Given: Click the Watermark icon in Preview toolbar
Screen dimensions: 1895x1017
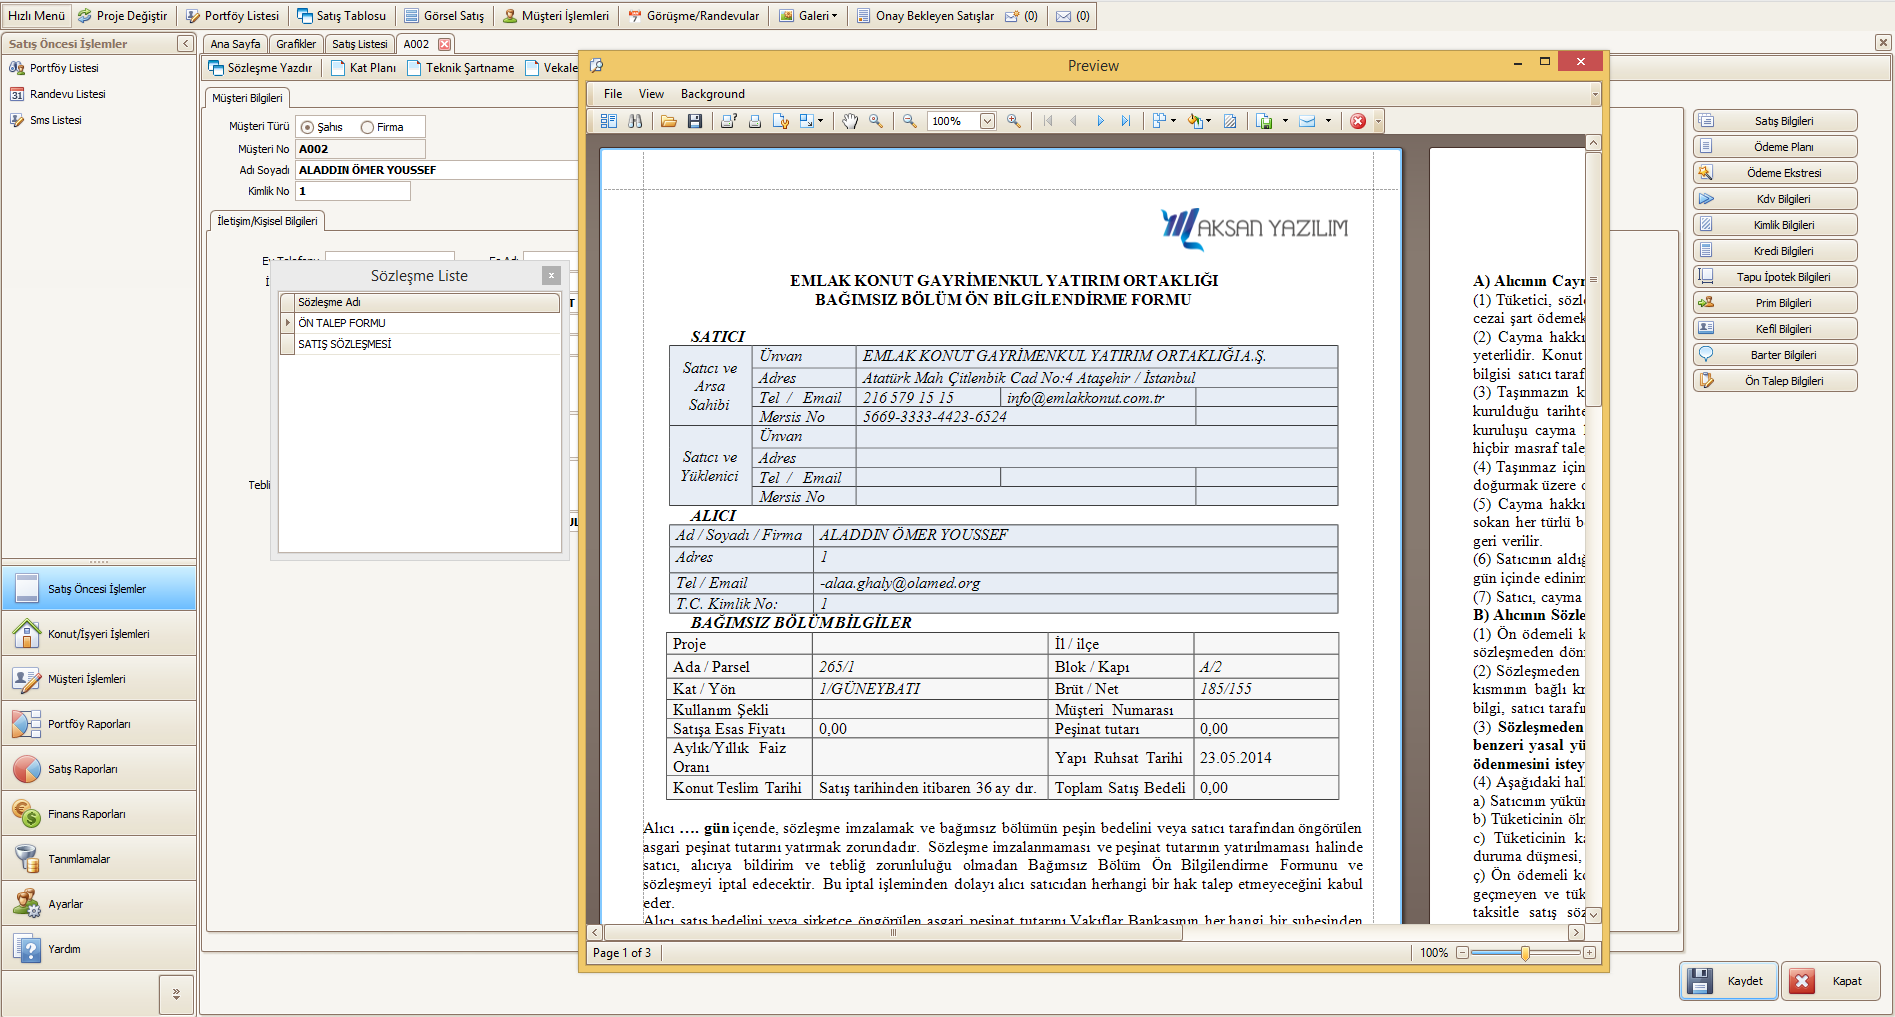Looking at the screenshot, I should coord(1230,121).
